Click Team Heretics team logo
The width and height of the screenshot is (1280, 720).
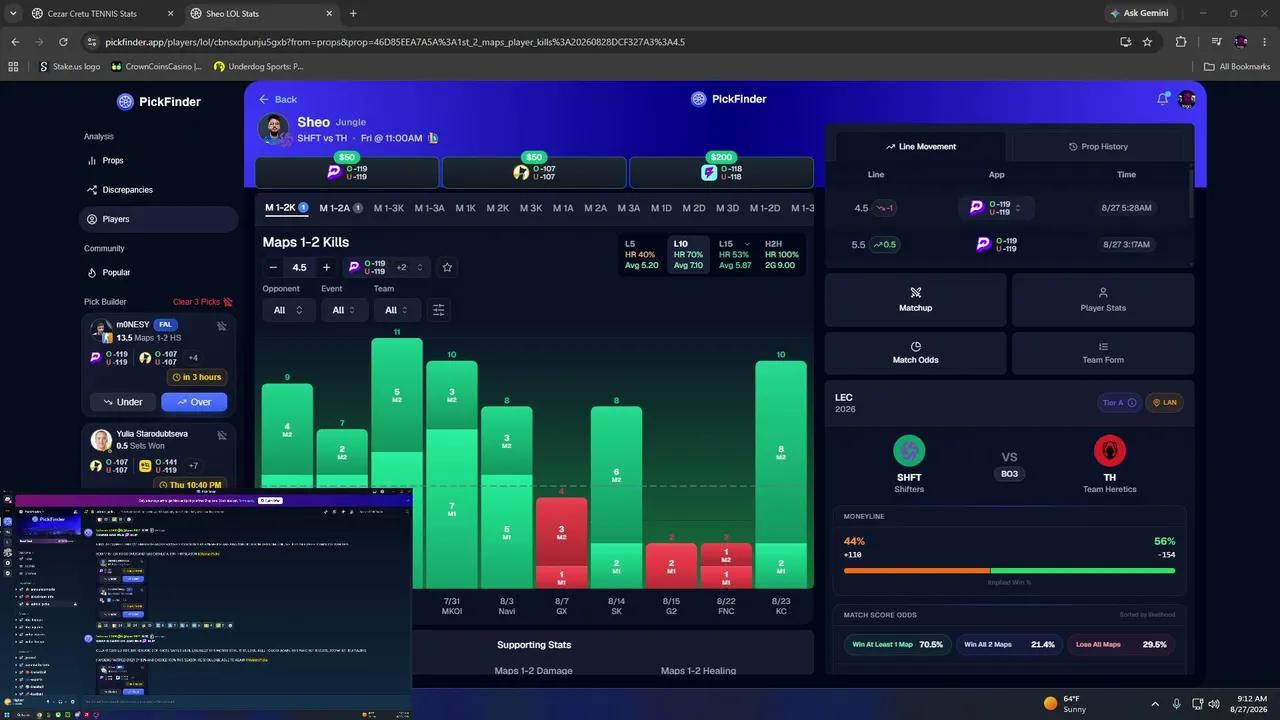coord(1109,451)
